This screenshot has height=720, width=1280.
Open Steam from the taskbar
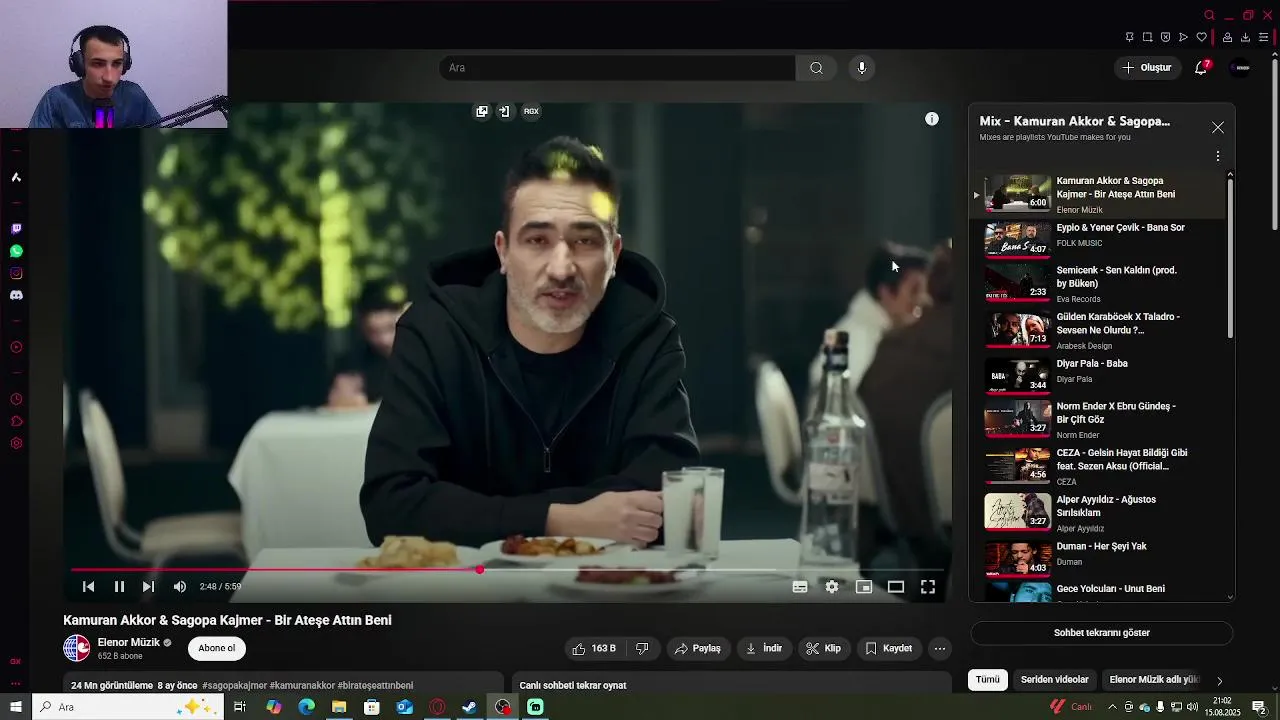(469, 707)
